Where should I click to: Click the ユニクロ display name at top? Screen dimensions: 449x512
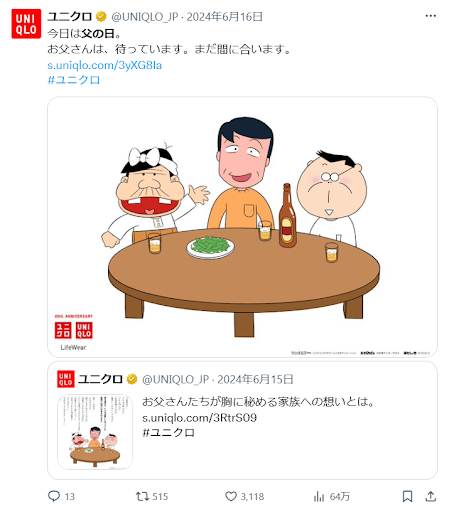pos(69,16)
